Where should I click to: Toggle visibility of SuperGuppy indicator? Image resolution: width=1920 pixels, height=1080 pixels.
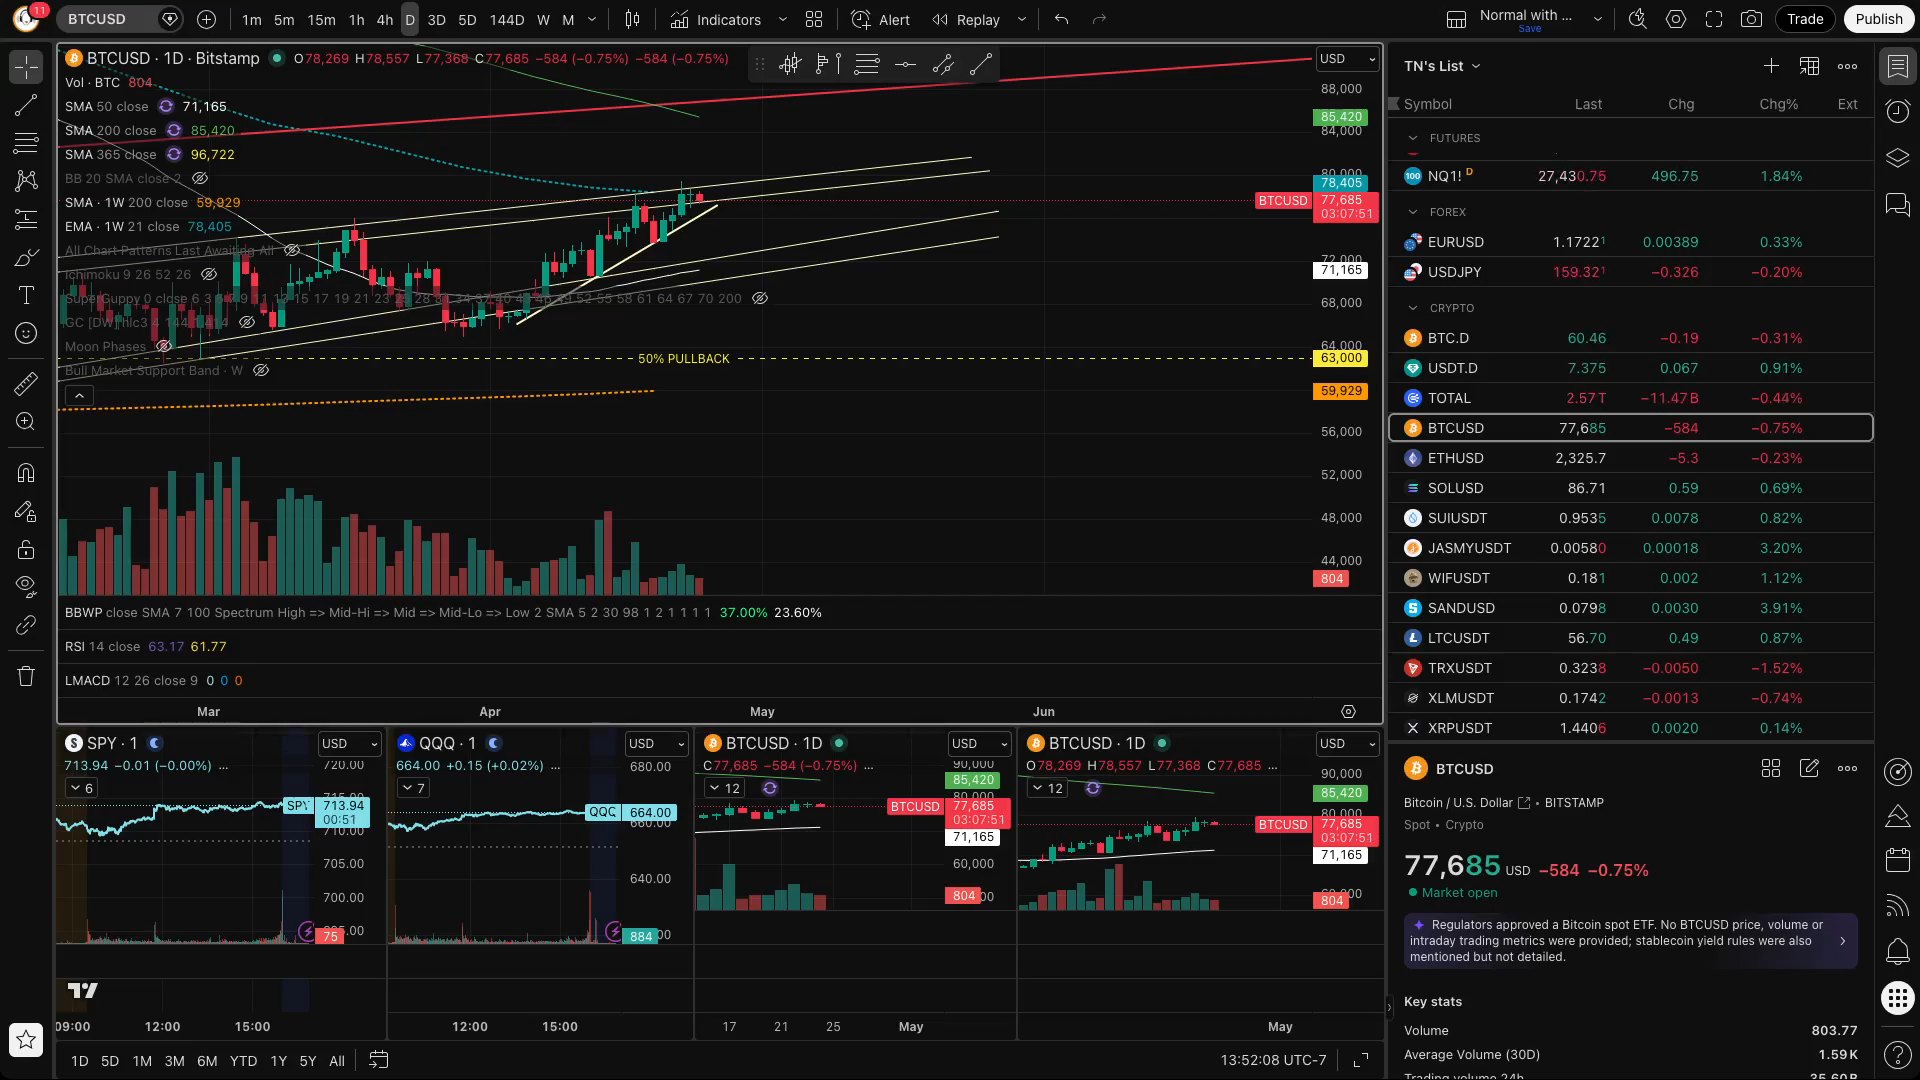point(759,298)
